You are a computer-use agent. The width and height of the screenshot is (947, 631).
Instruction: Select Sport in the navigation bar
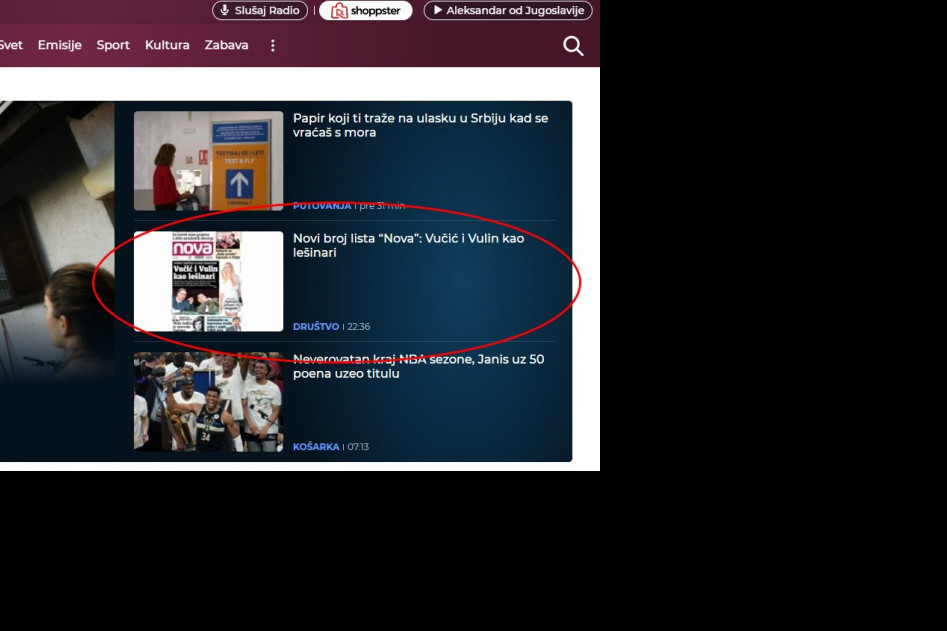(x=113, y=46)
